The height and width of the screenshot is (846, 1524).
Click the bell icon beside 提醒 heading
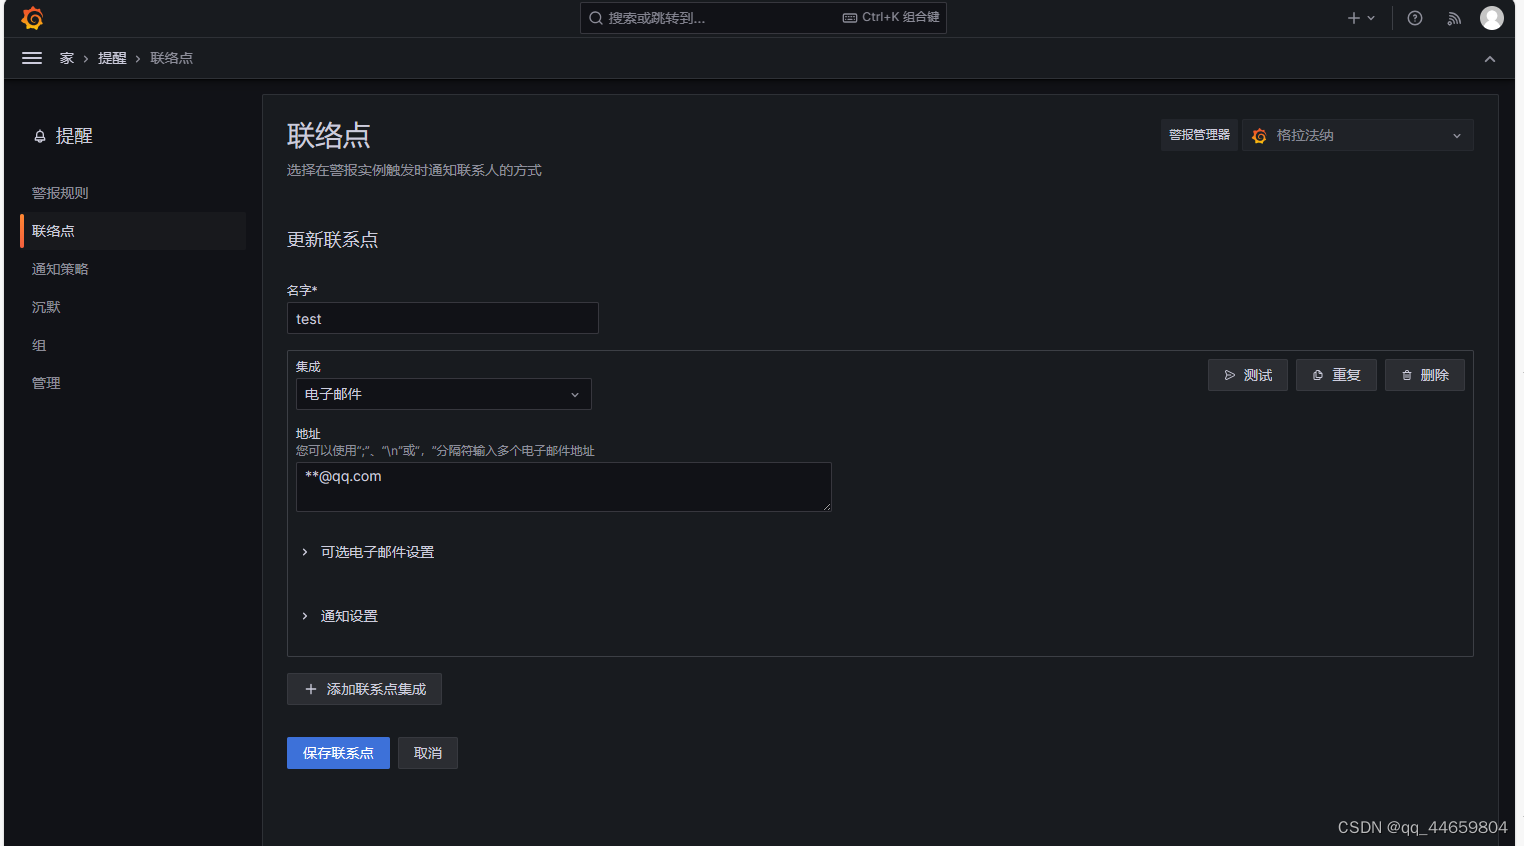pyautogui.click(x=40, y=135)
